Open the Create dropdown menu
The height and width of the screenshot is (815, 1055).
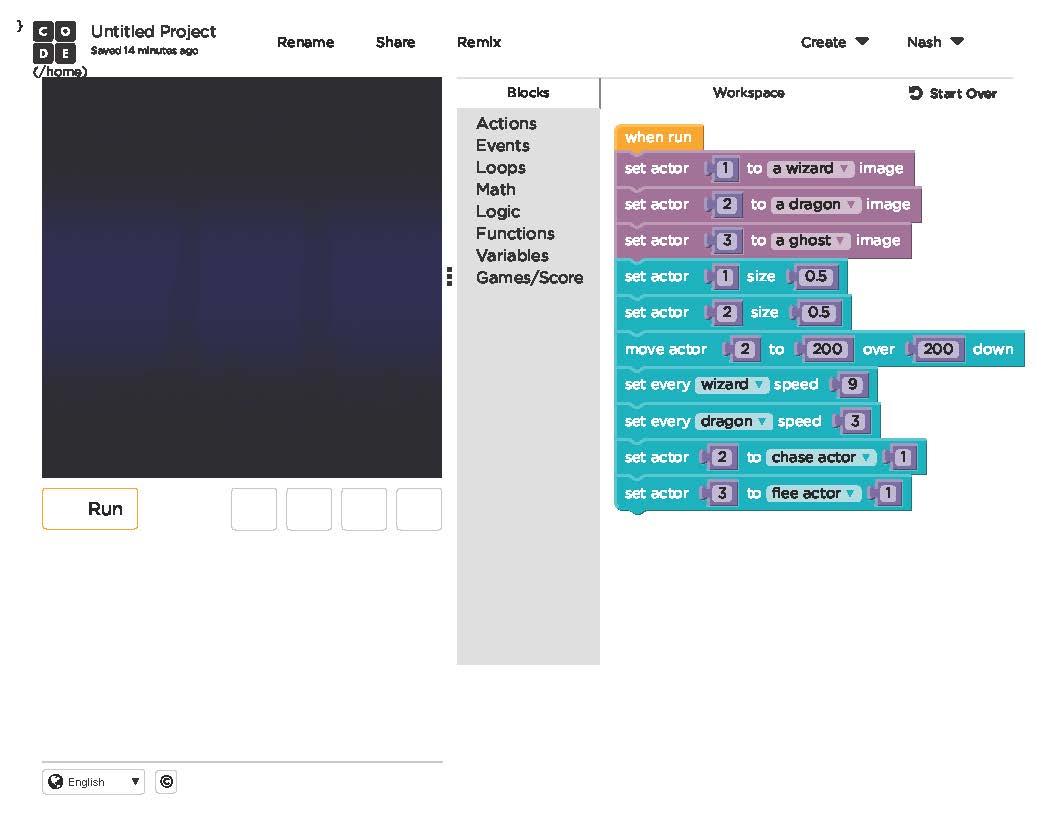(835, 42)
